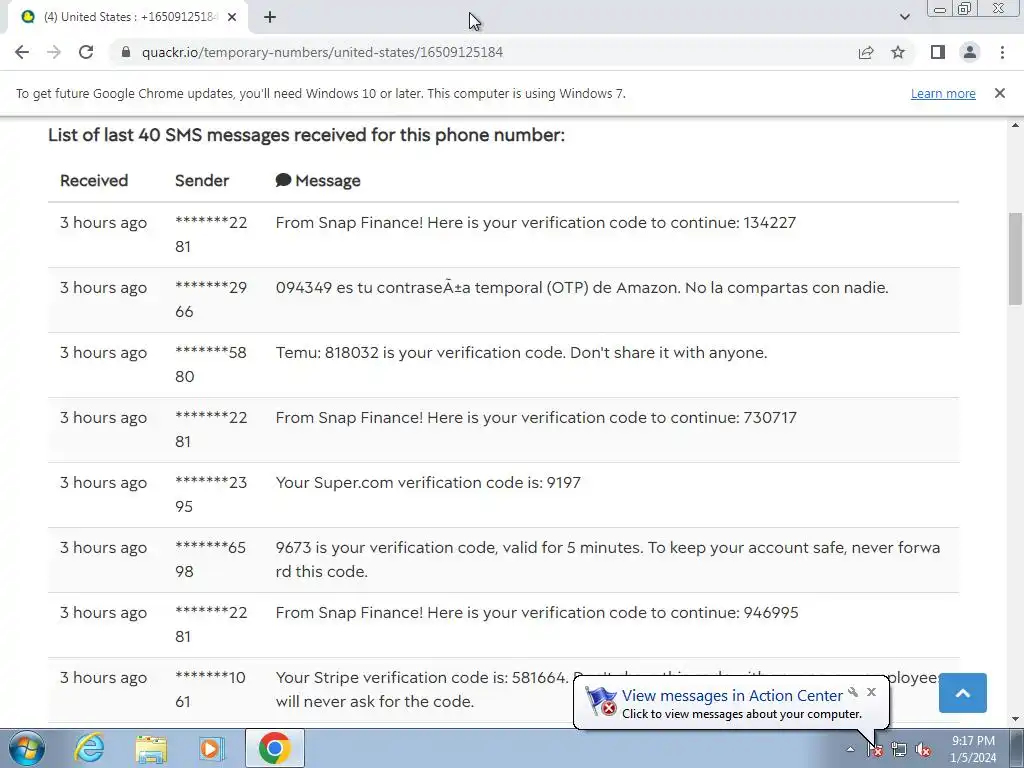Open a new browser tab
Image resolution: width=1024 pixels, height=768 pixels.
[270, 18]
